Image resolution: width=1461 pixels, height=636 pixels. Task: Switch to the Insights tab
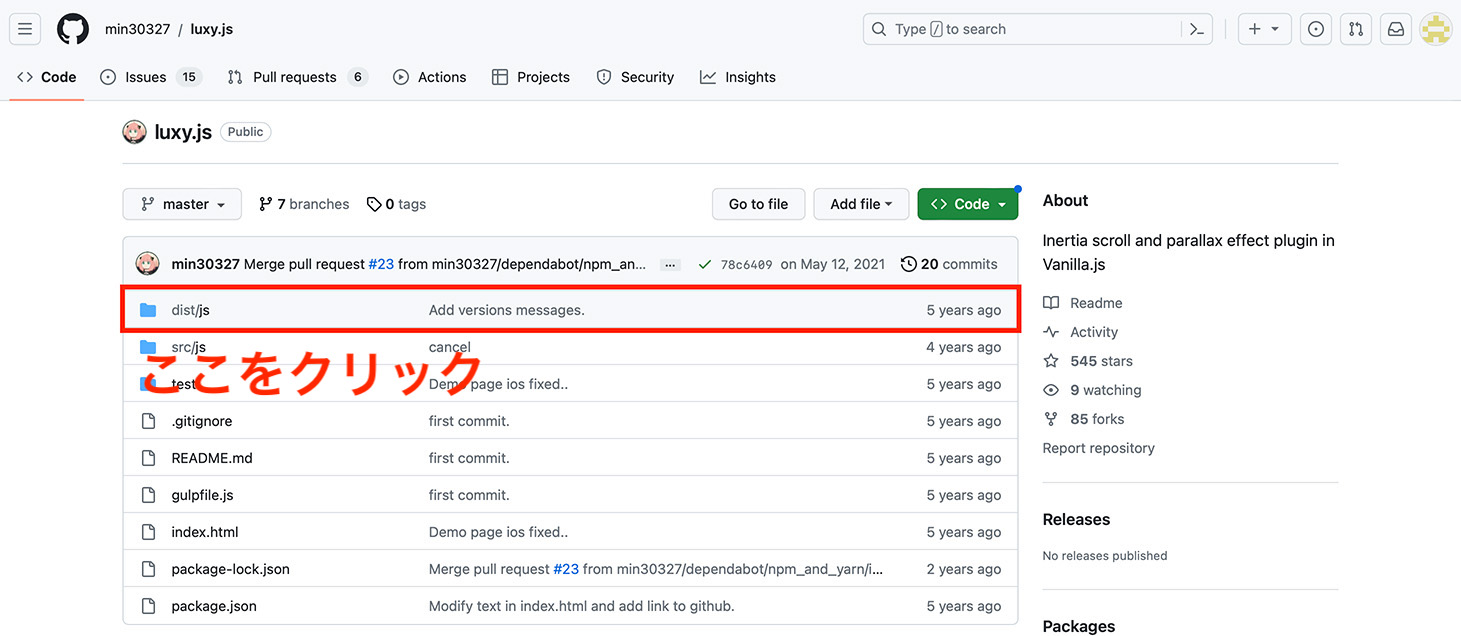[738, 77]
